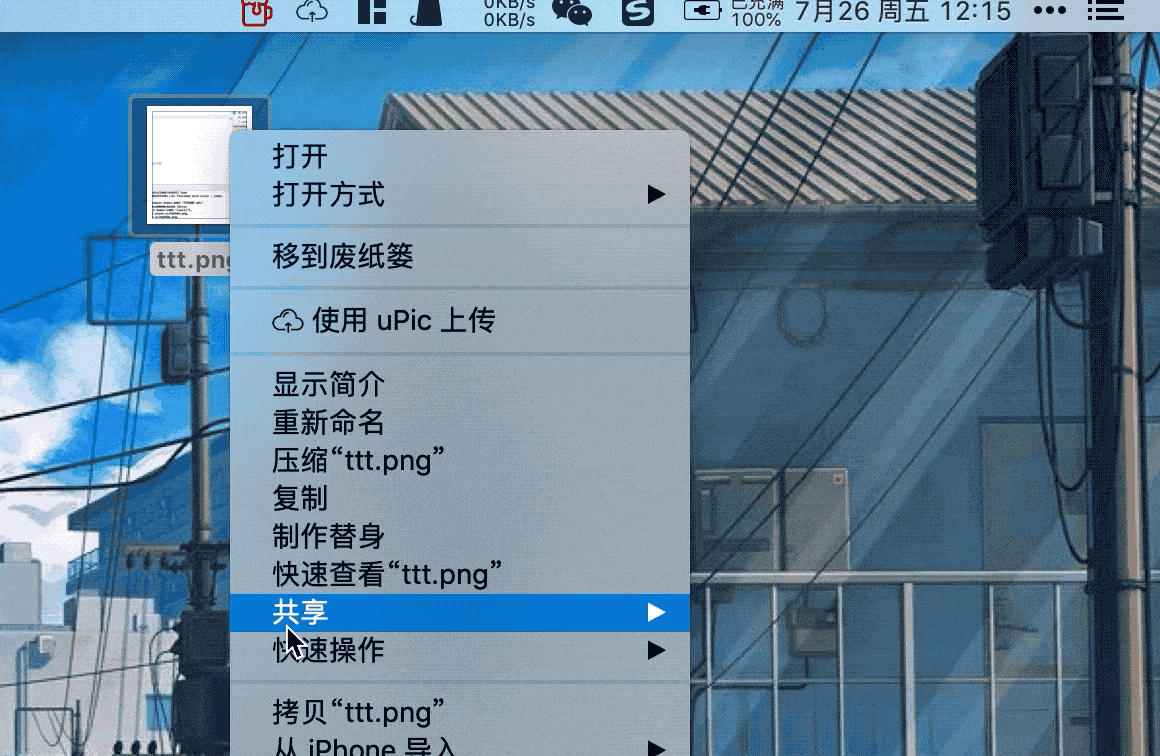Click the date and time display
Viewport: 1160px width, 756px height.
click(903, 12)
